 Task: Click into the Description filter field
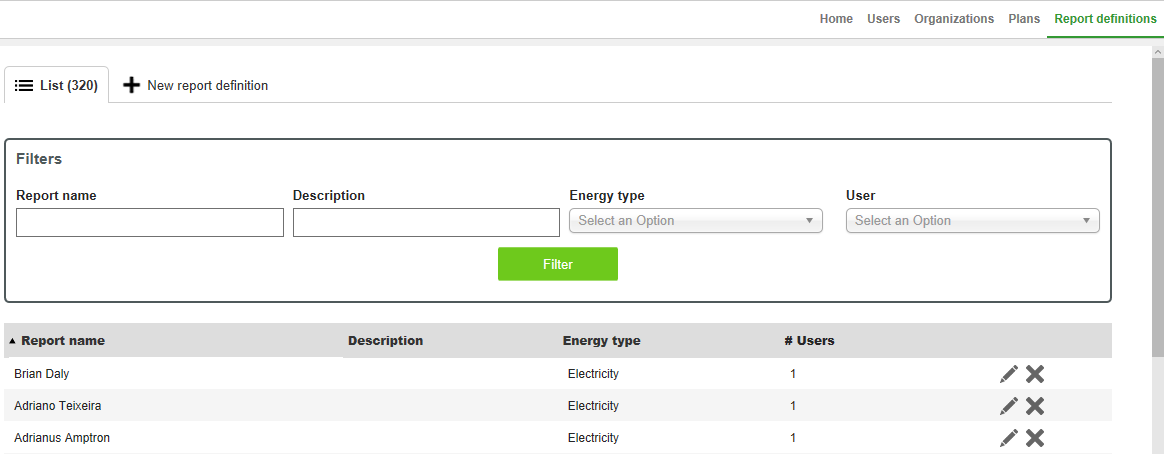point(426,223)
